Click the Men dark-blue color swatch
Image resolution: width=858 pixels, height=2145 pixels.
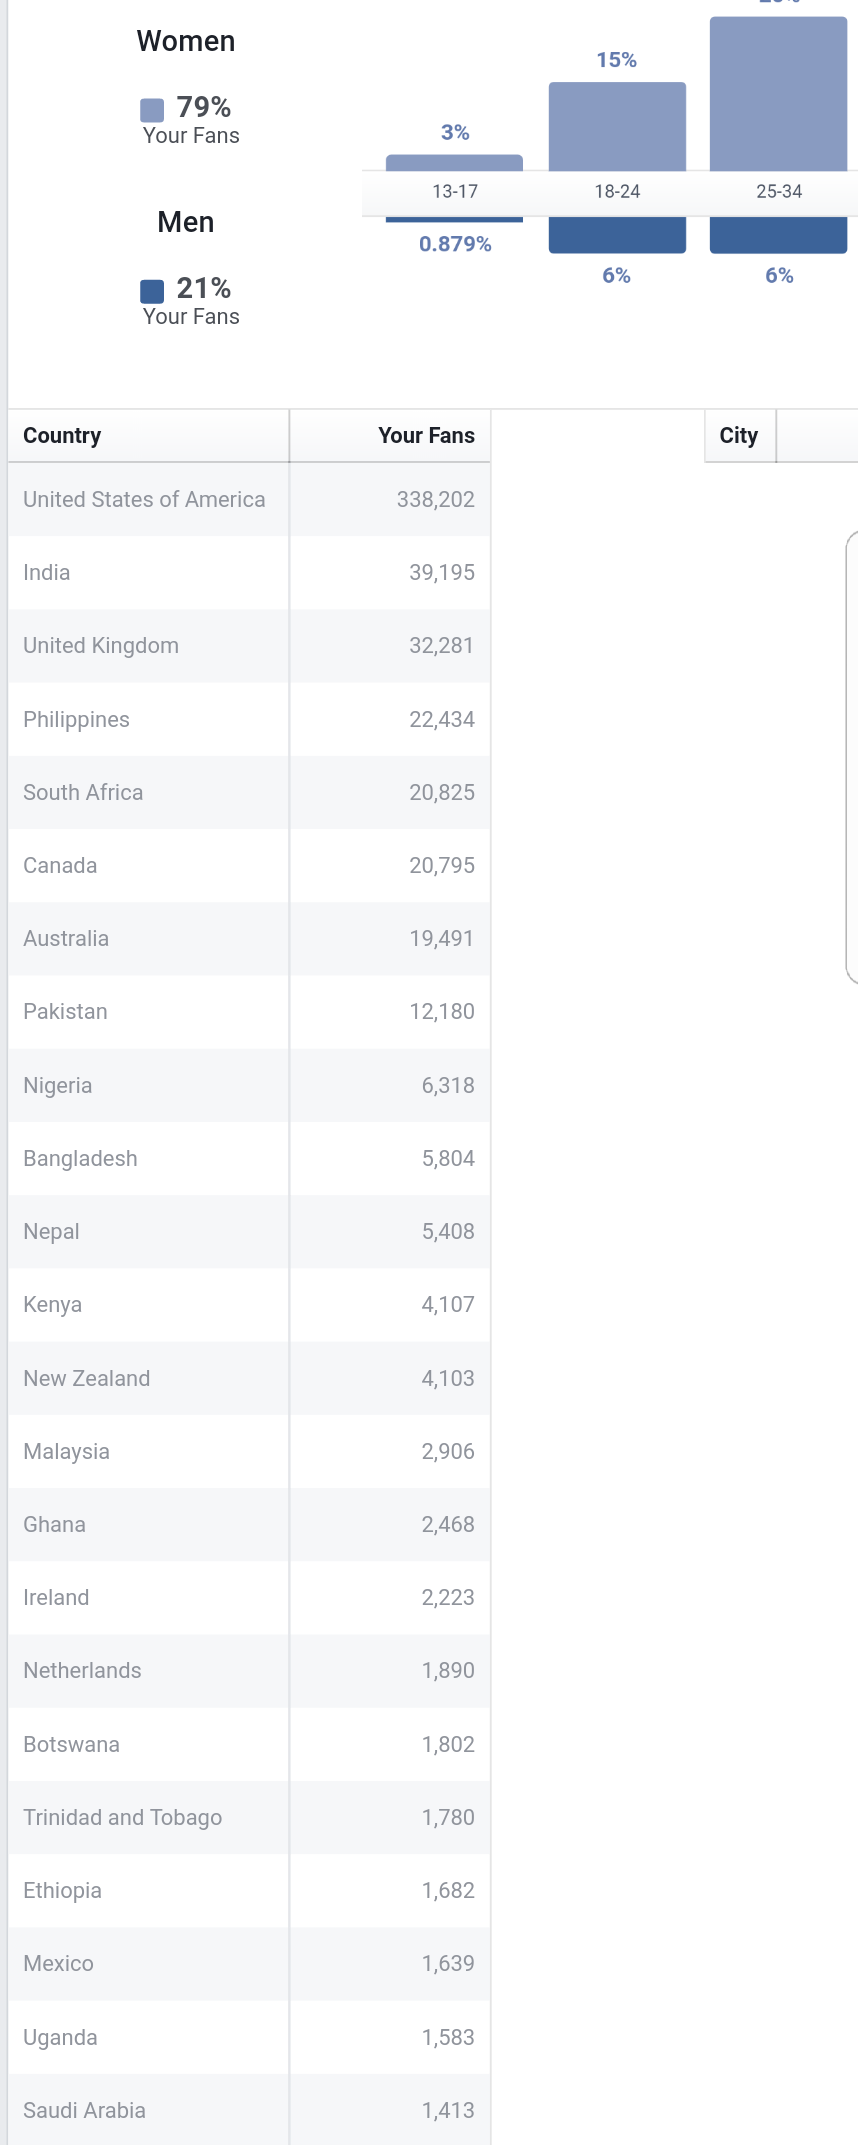click(152, 291)
